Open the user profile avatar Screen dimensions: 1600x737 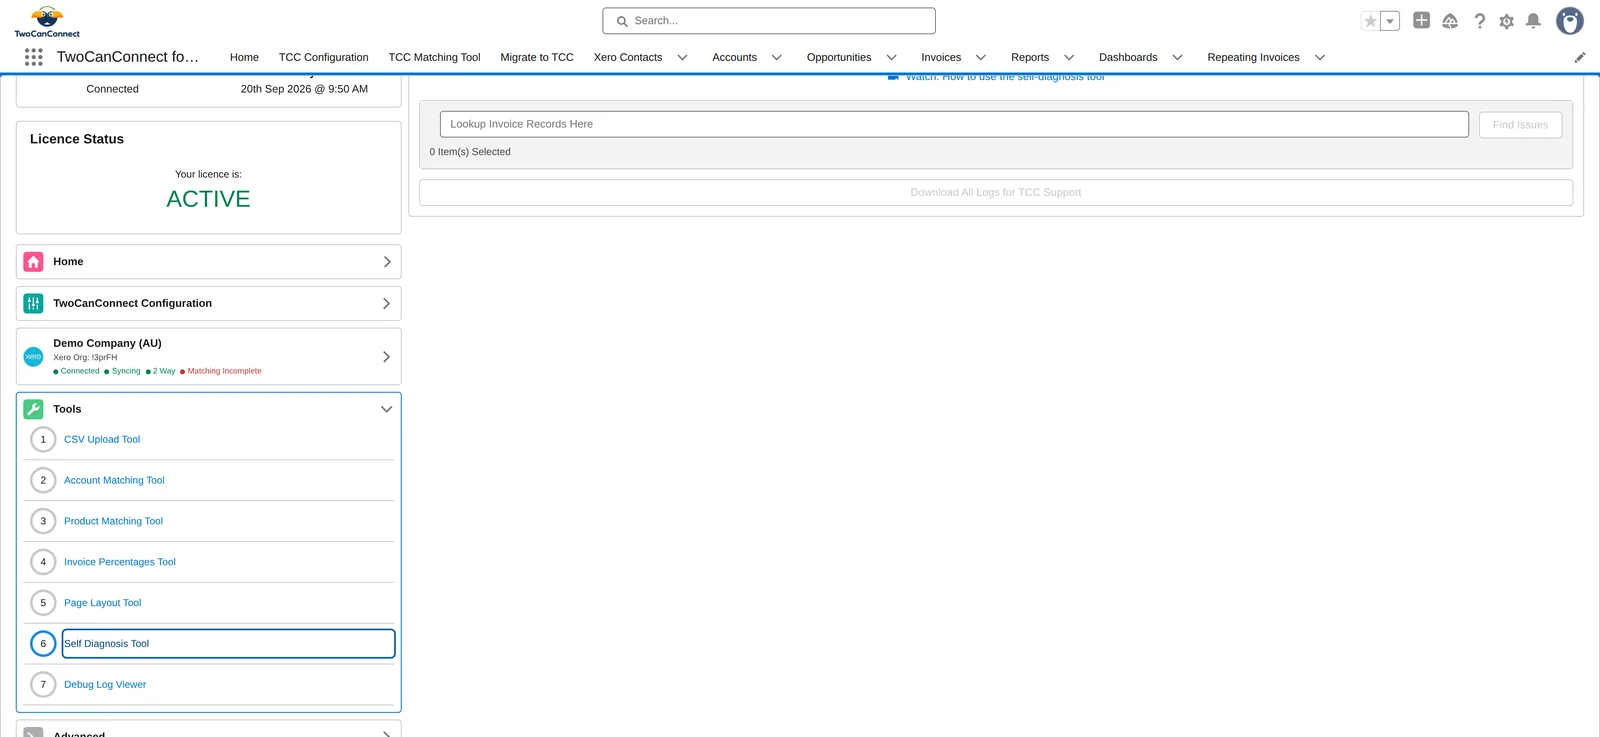tap(1570, 21)
